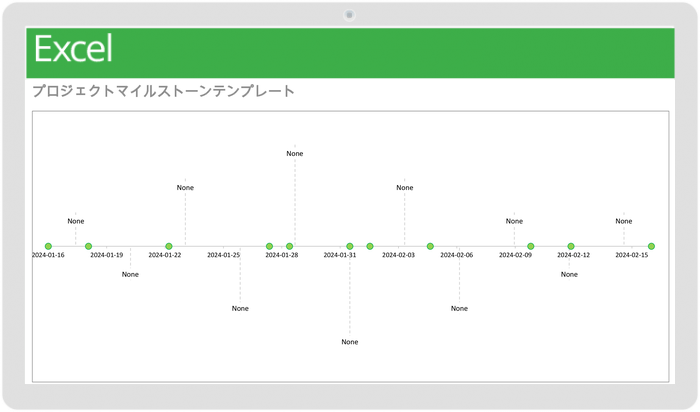Click the 2024-01-19 date label

pos(107,255)
